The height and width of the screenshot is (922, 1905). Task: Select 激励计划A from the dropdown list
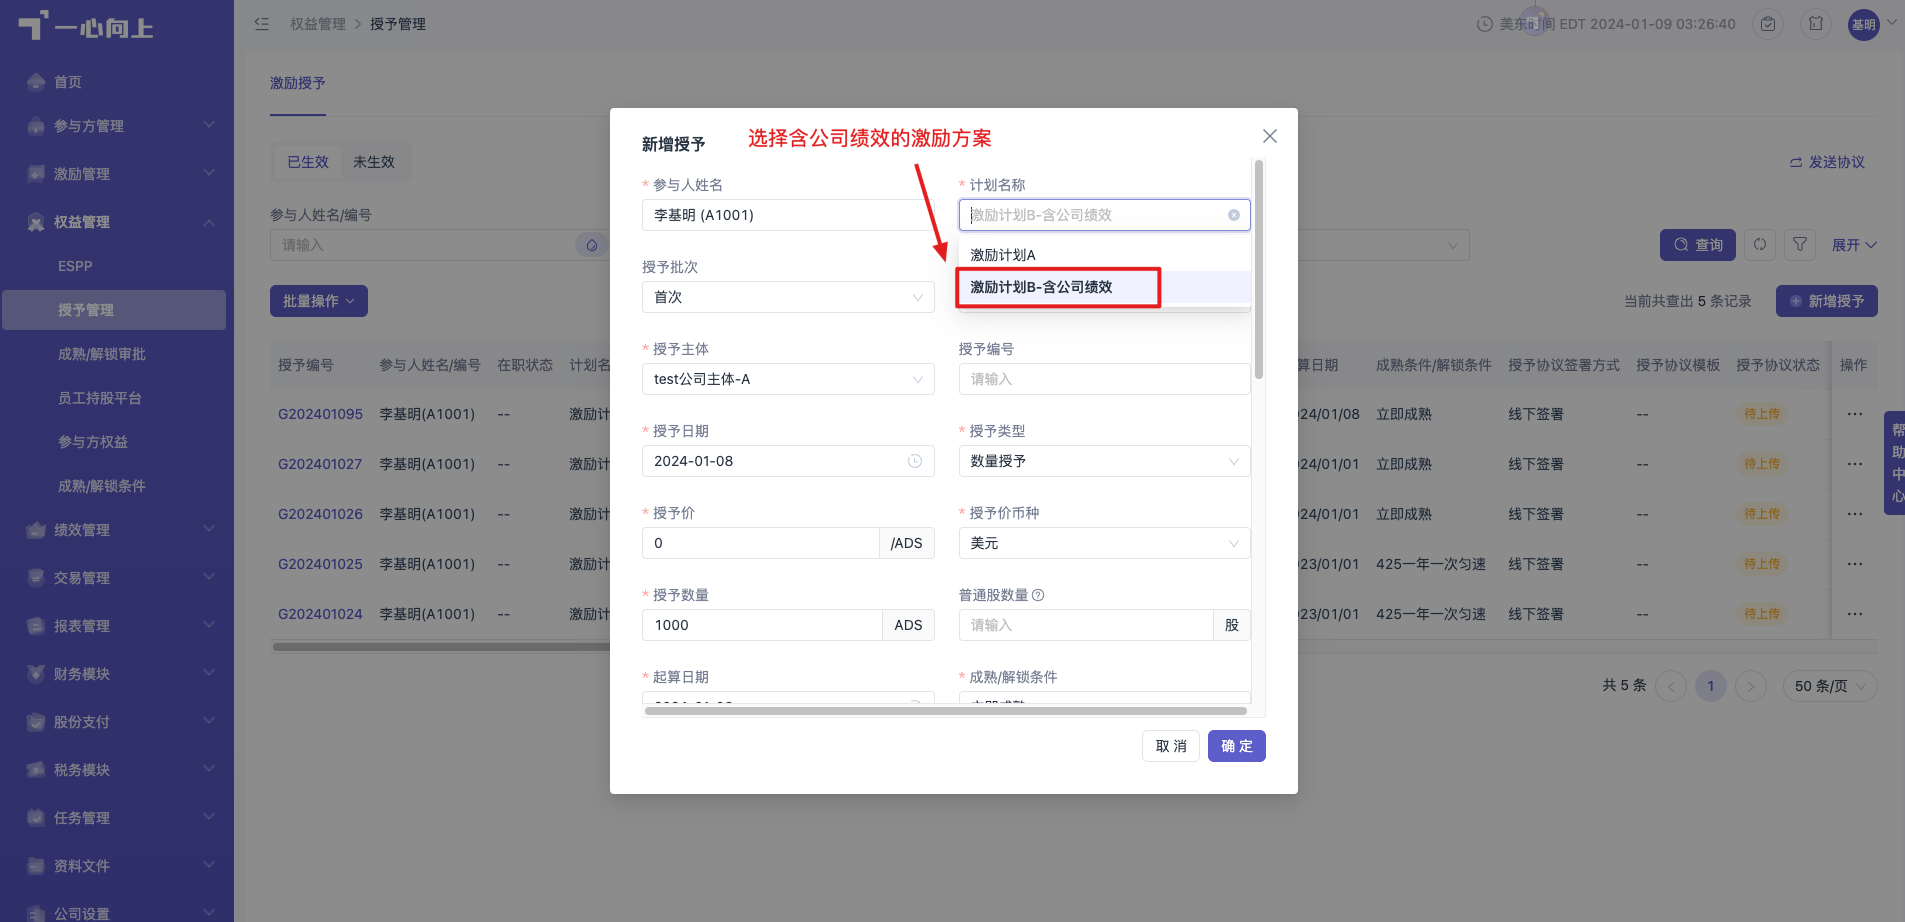[x=1104, y=255]
